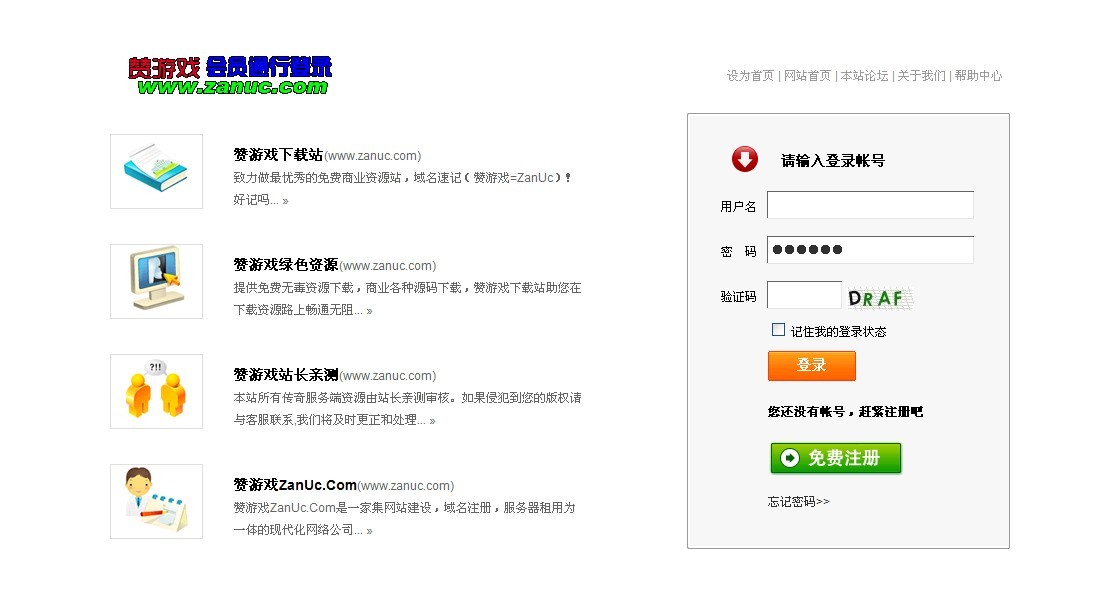Screen dimensions: 1102x594
Task: Click the doctor with calendar icon
Action: coord(156,501)
